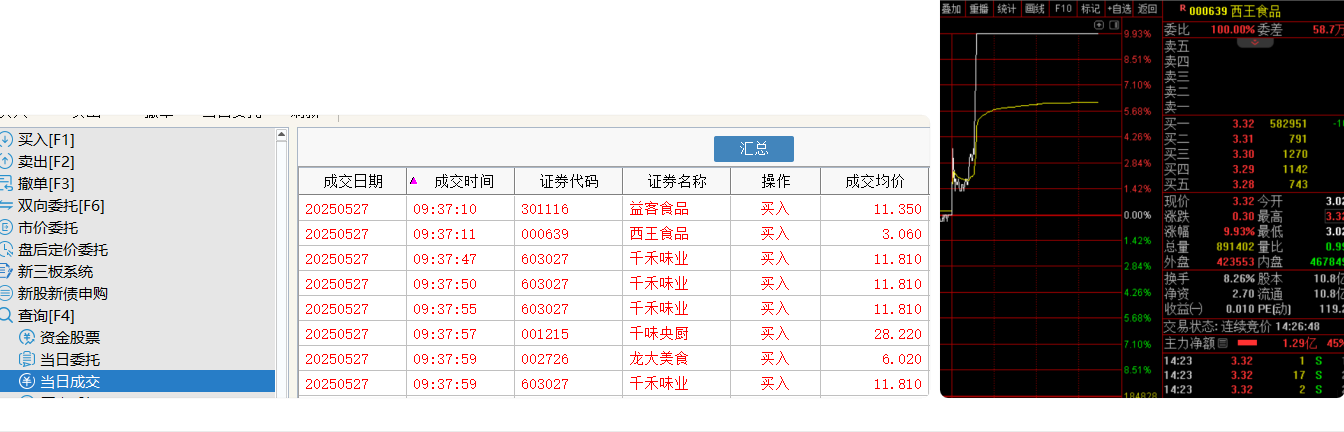Collapse the 查询[F4] tree section
Screen dimensions: 1344x432
pyautogui.click(x=46, y=315)
